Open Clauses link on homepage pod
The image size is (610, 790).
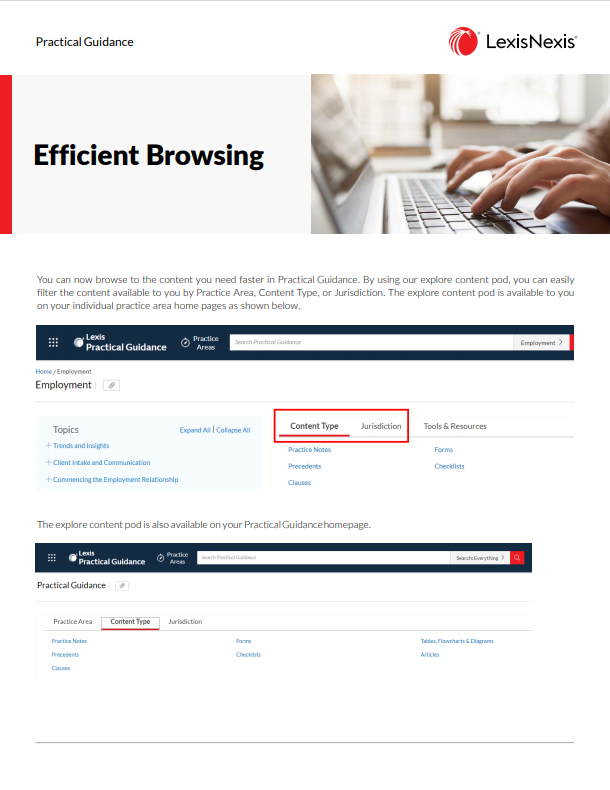60,668
